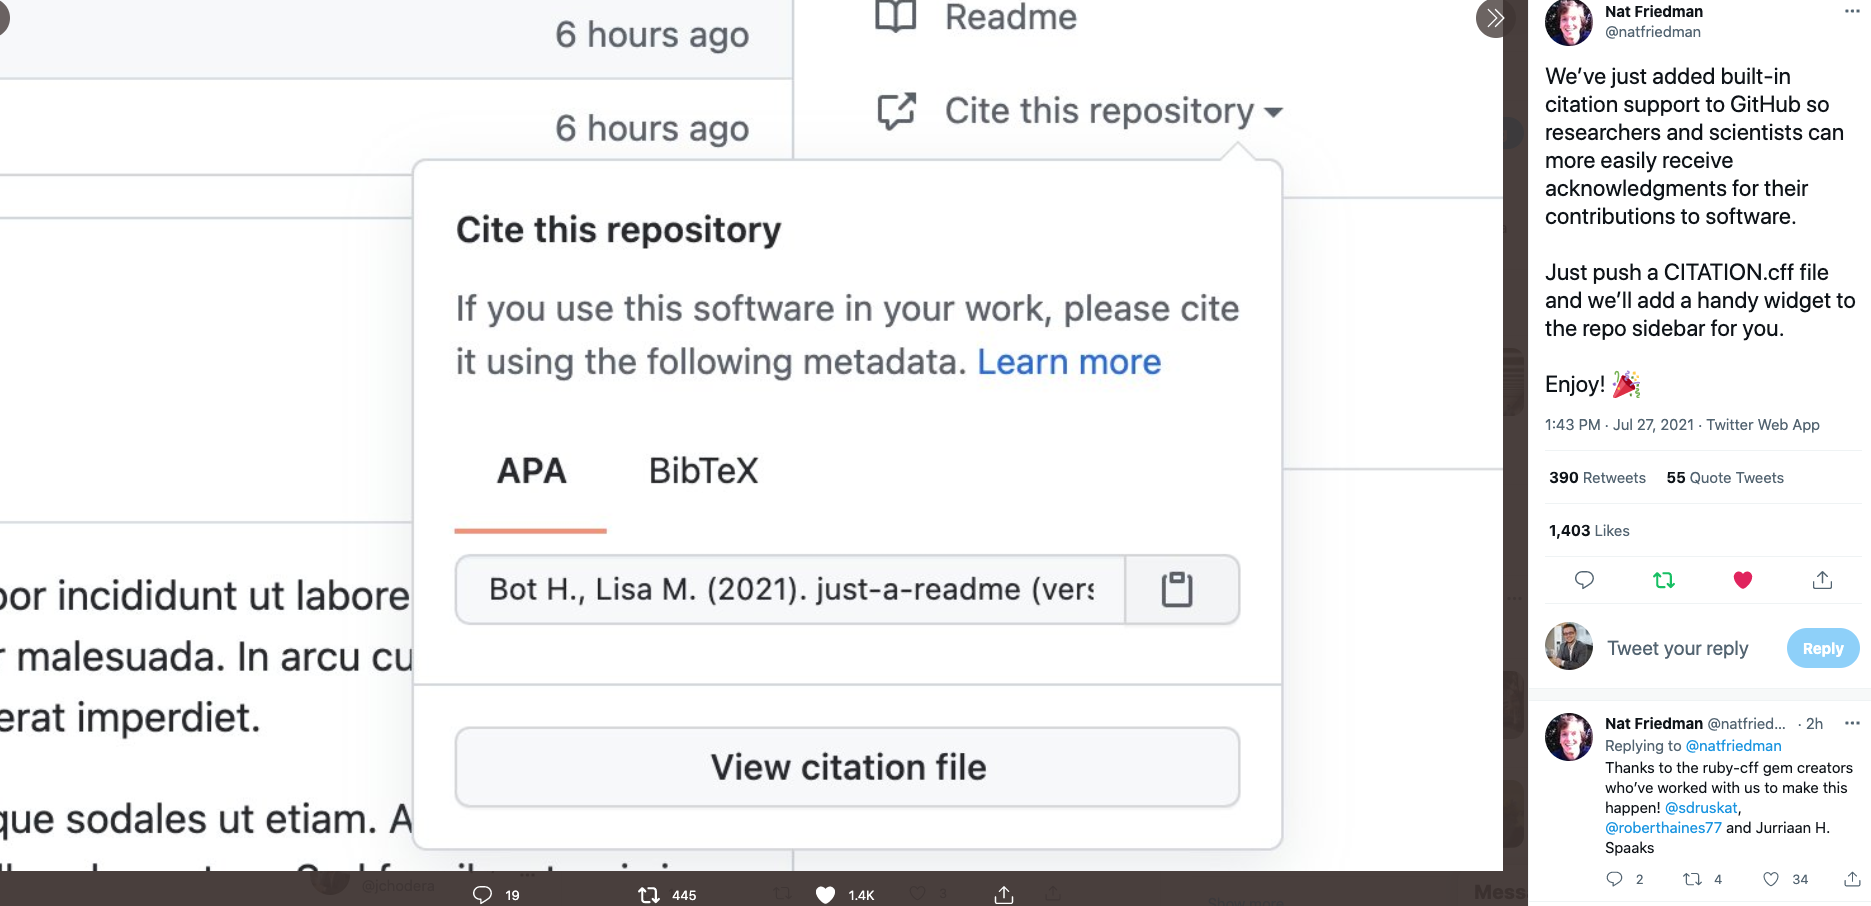Click the View citation file button
The width and height of the screenshot is (1871, 906).
[x=847, y=767]
